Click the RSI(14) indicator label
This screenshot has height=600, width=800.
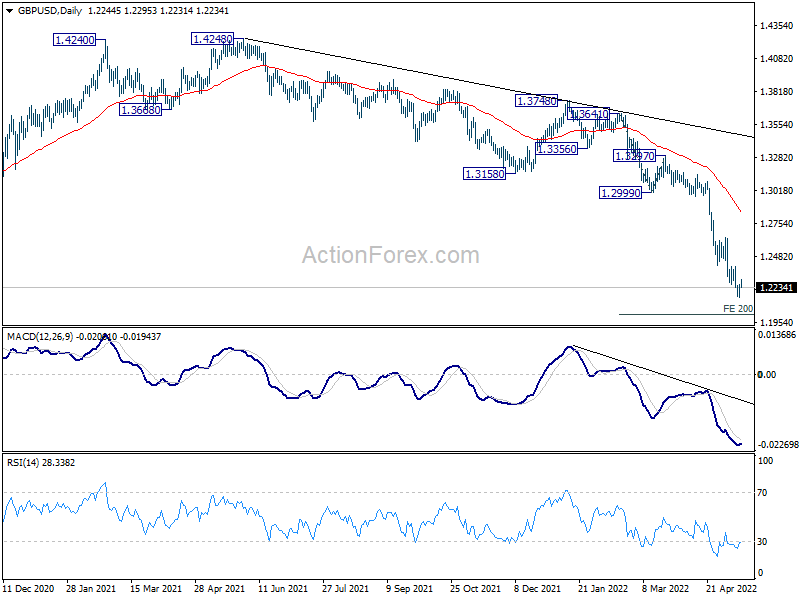click(x=24, y=463)
